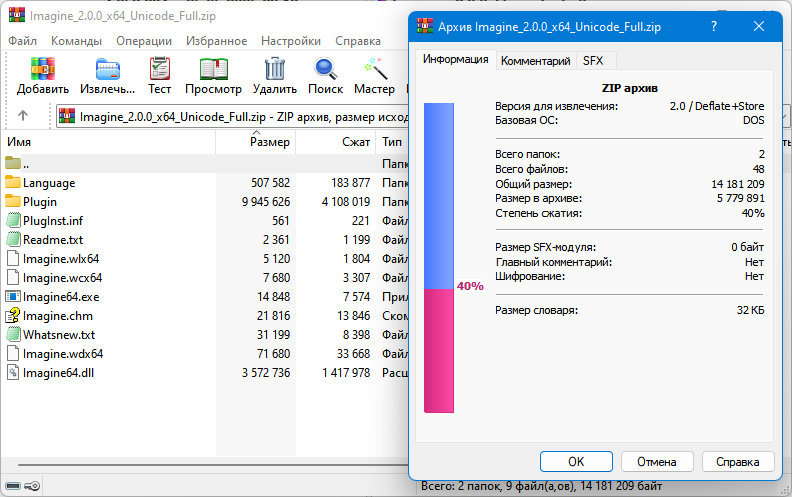Open the Файл menu

[x=22, y=41]
